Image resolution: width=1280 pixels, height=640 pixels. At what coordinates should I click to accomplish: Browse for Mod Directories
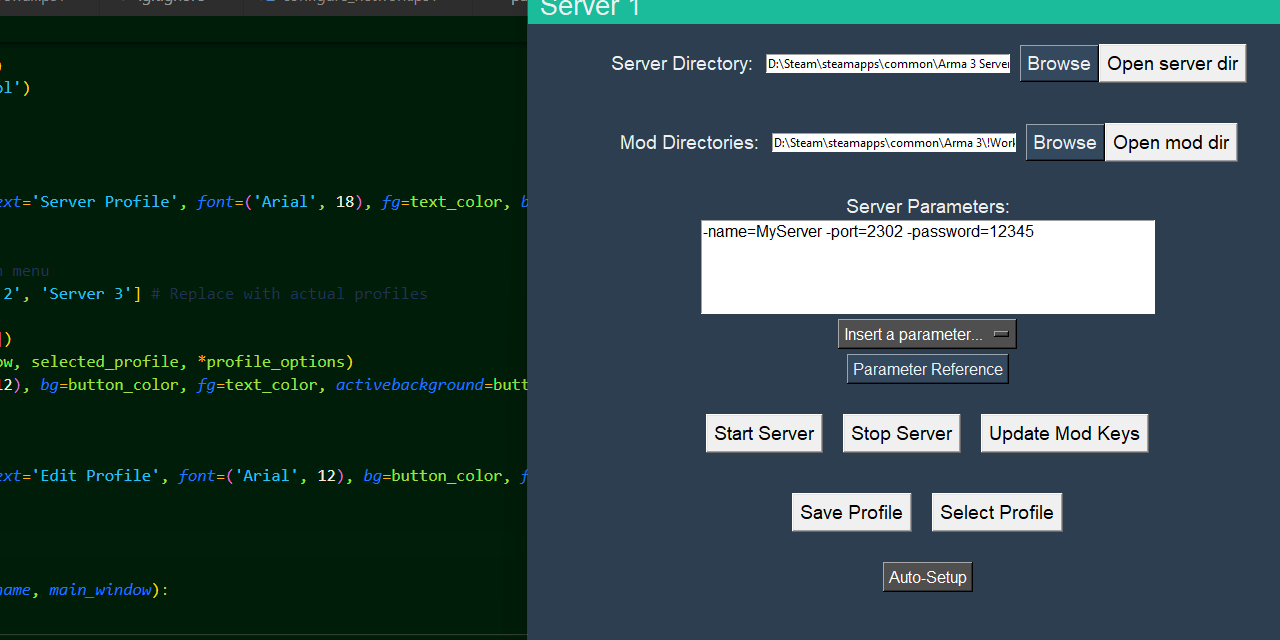click(1064, 141)
